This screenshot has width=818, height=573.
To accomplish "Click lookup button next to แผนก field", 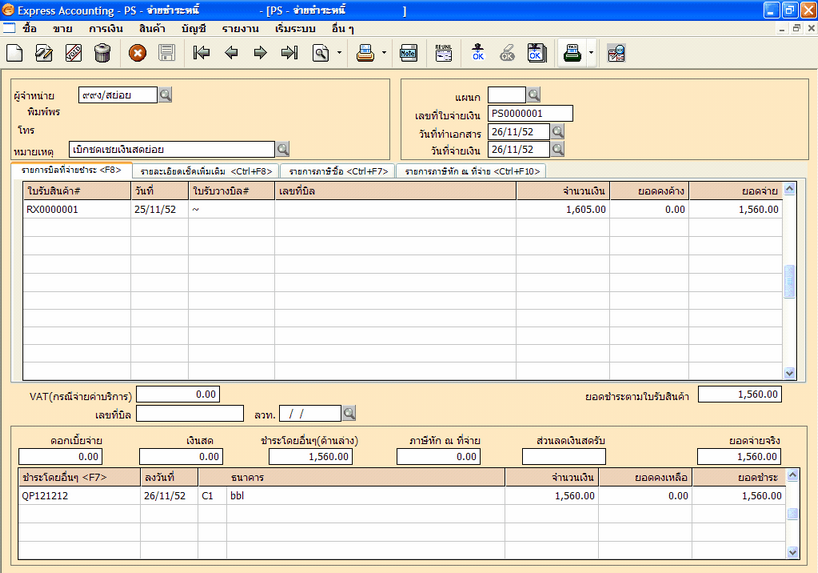I will click(534, 95).
